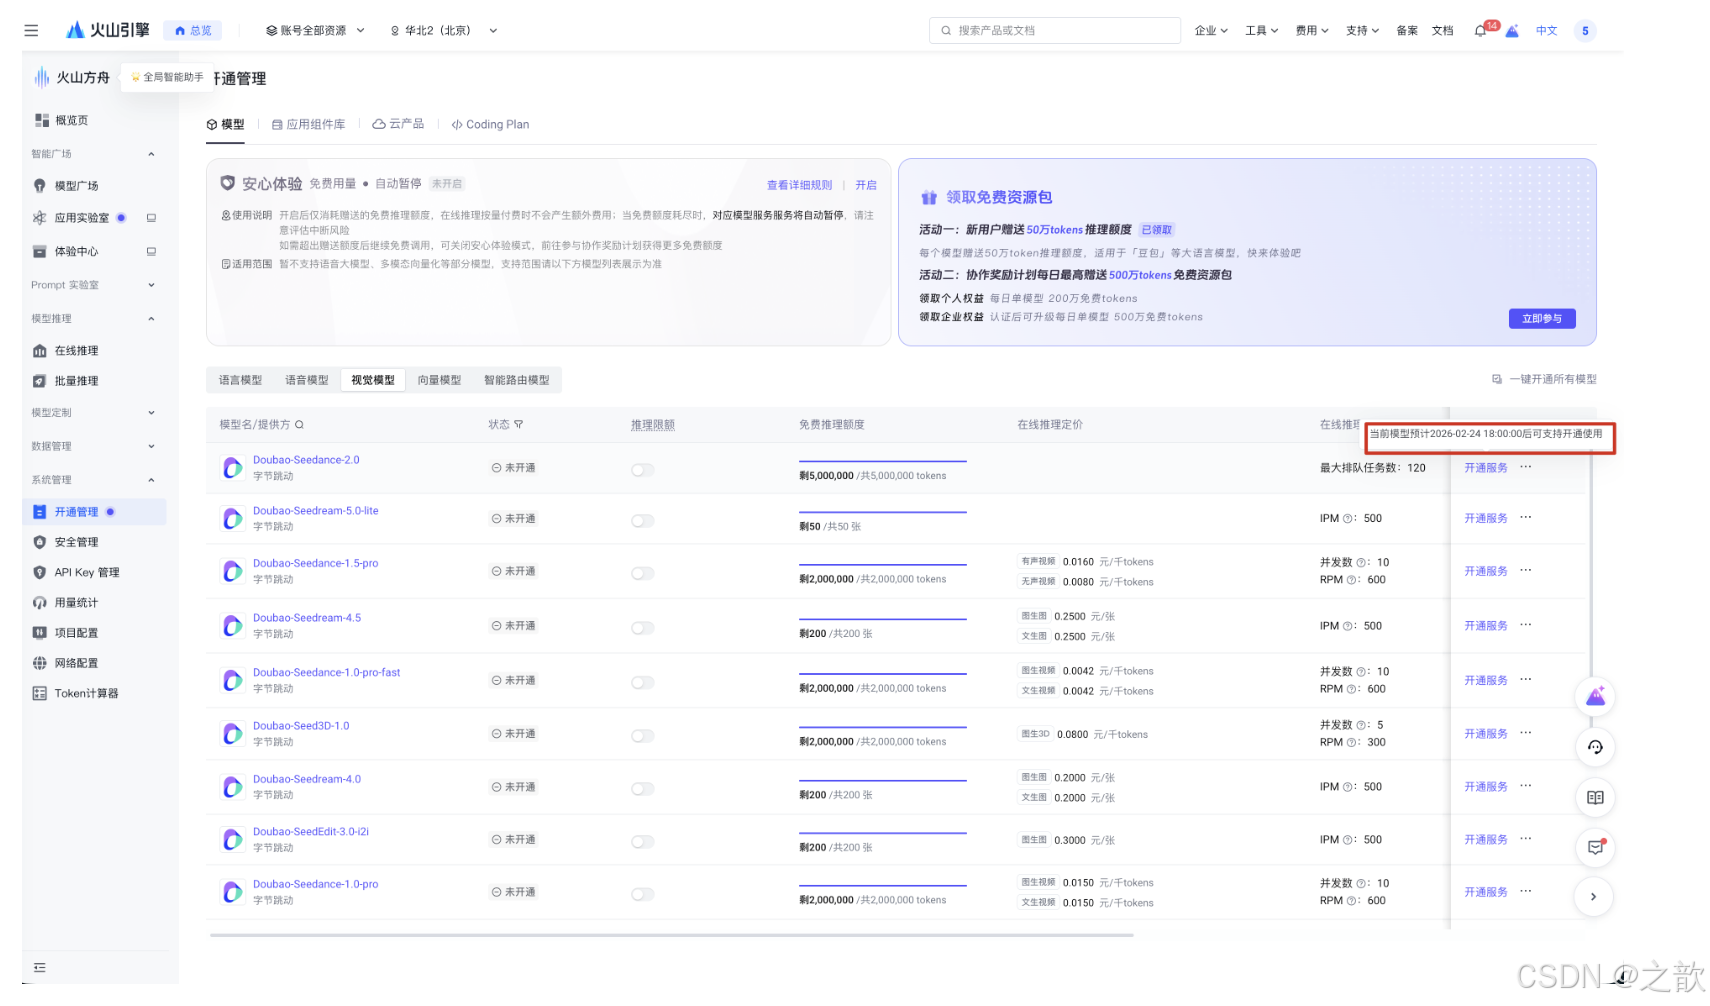Open the 华北2（北京）region dropdown
The height and width of the screenshot is (1006, 1710).
click(x=443, y=31)
